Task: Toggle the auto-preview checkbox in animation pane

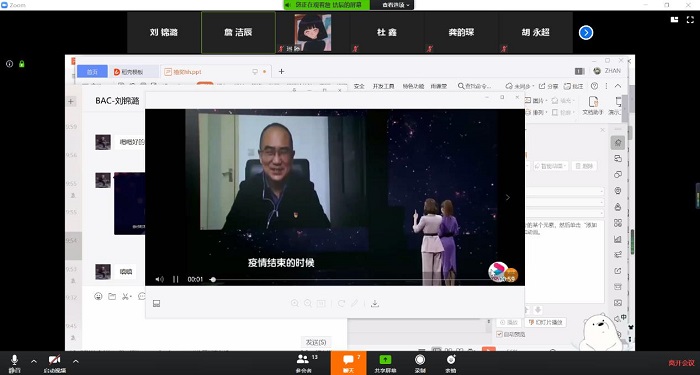Action: coord(500,334)
